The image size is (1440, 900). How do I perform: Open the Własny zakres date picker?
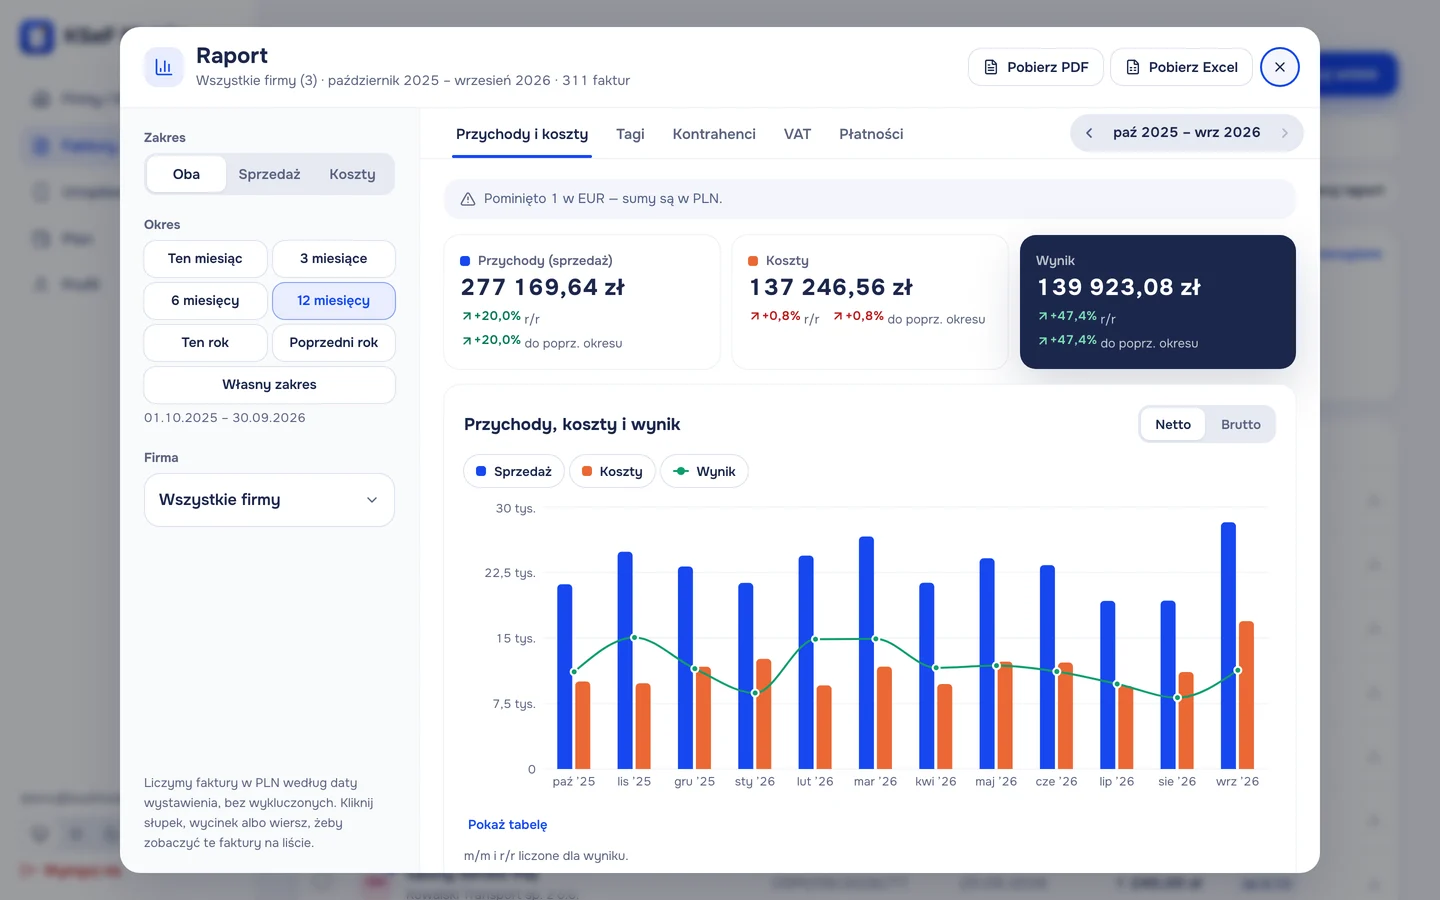coord(269,384)
